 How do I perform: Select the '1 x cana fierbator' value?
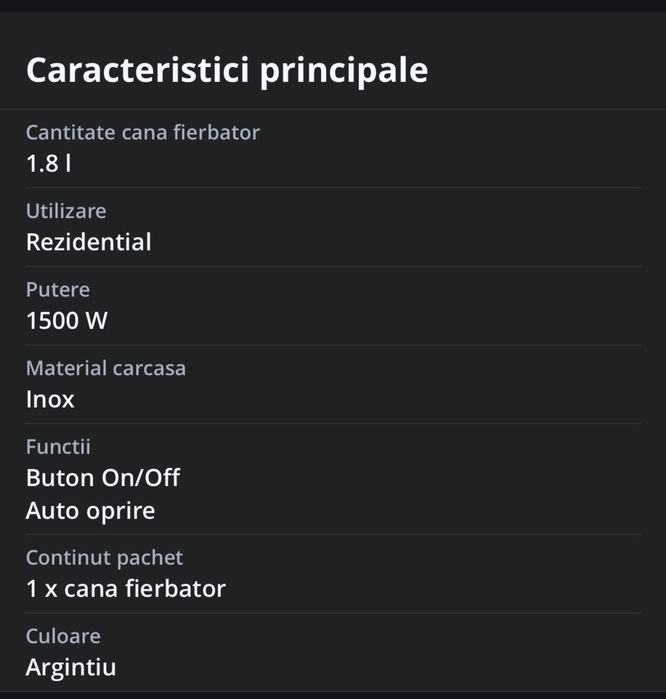(x=126, y=589)
